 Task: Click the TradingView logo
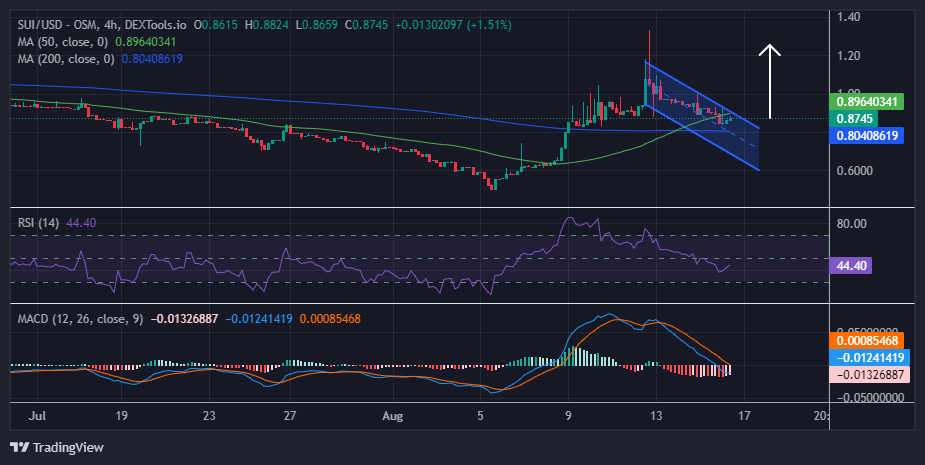(57, 447)
